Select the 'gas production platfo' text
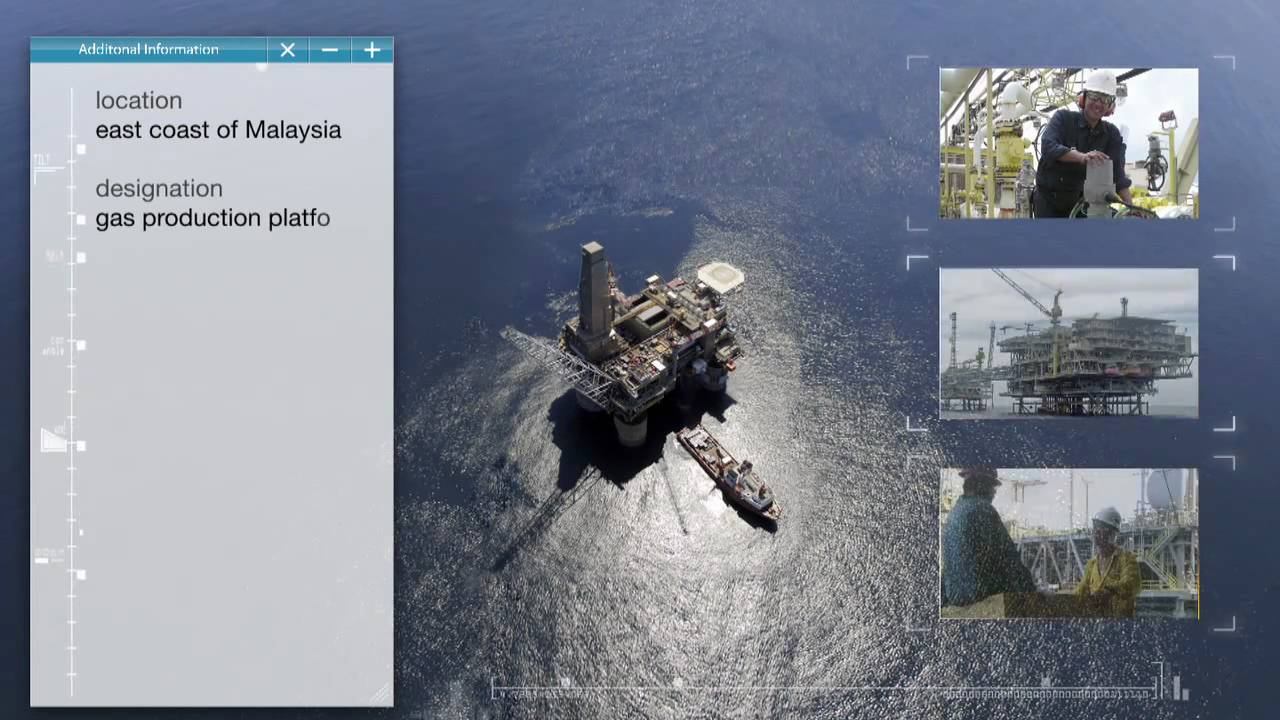Screen dimensions: 1280x720 (x=212, y=218)
